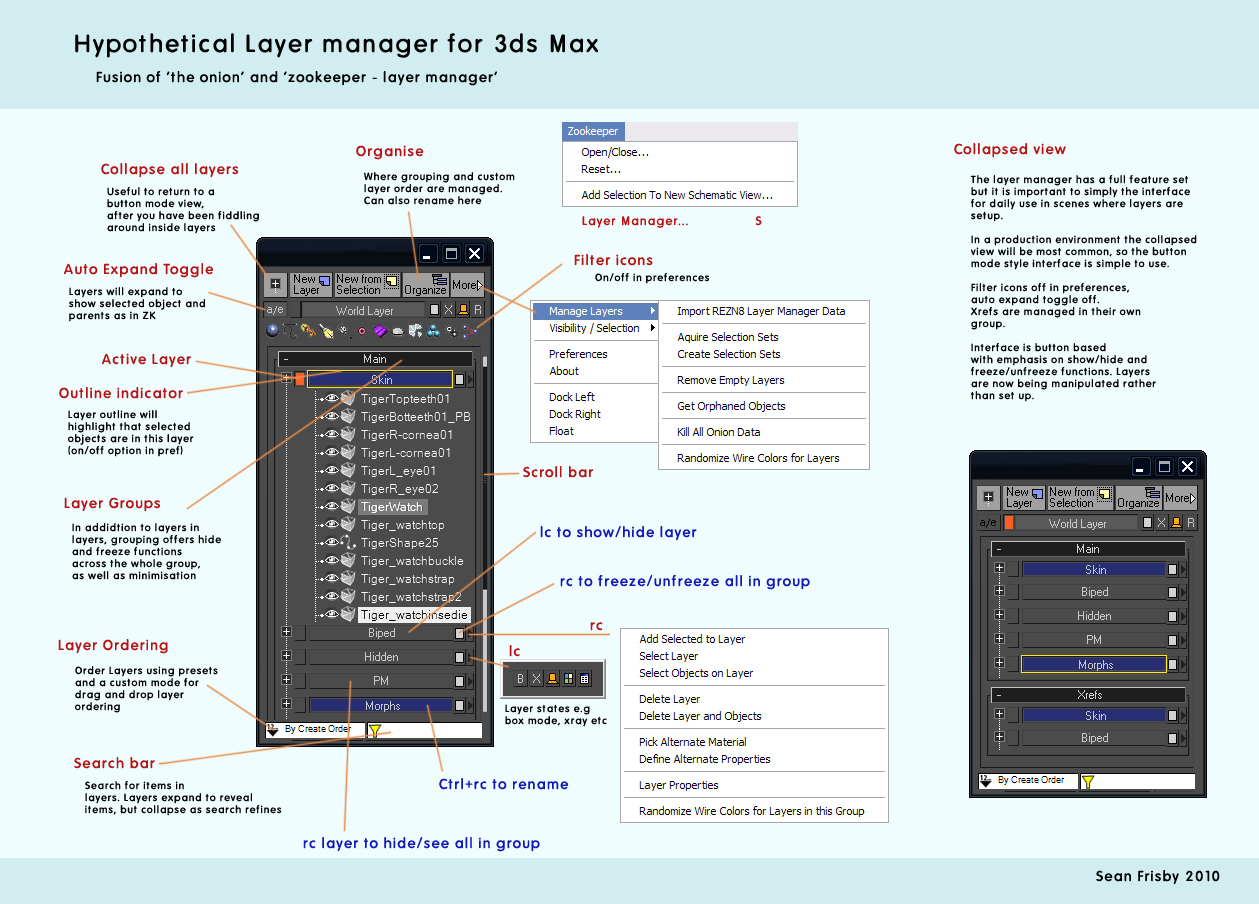The height and width of the screenshot is (904, 1259).
Task: Click the teal spheres group filter icon
Action: (x=433, y=331)
